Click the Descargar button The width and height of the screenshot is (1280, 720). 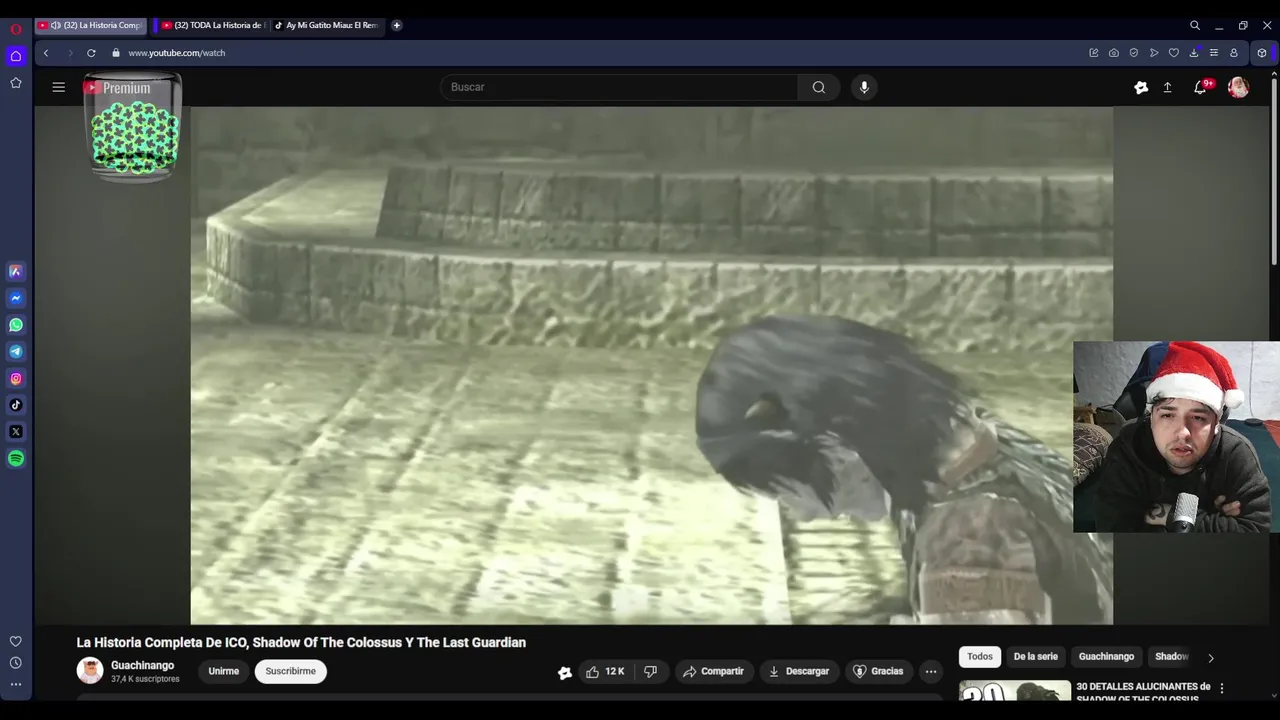798,671
